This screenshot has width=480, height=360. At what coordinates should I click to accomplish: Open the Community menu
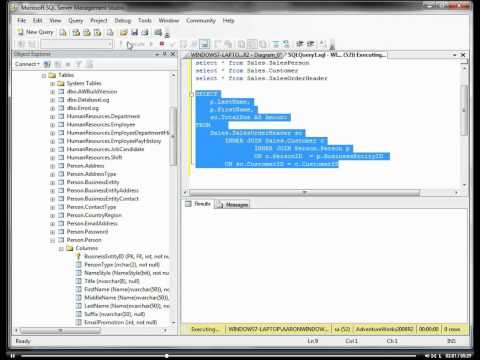(201, 20)
